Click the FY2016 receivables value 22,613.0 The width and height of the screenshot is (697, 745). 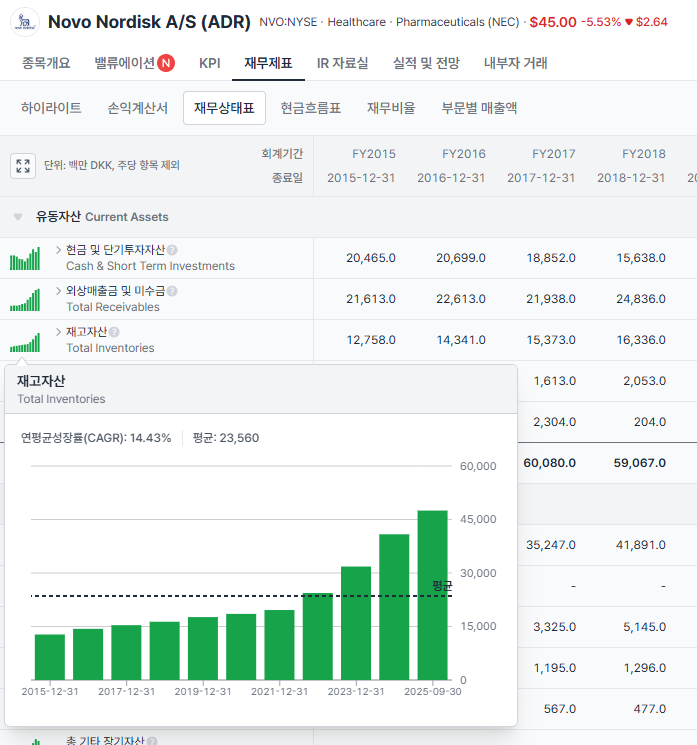(x=461, y=299)
